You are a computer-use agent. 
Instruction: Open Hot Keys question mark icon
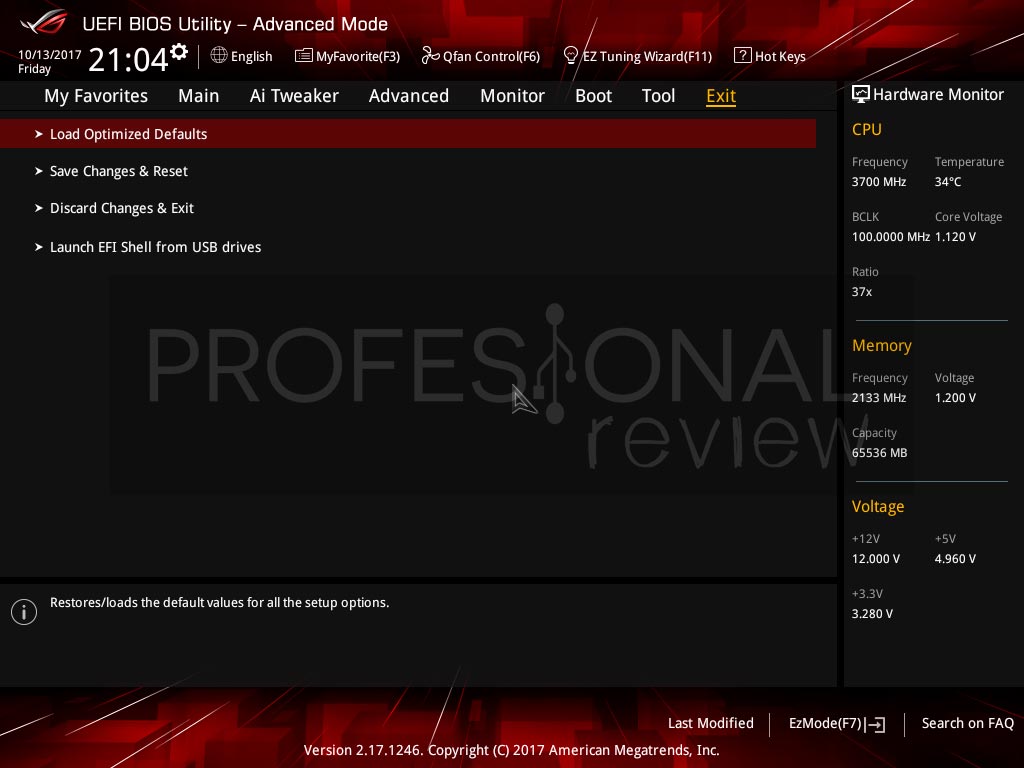743,56
